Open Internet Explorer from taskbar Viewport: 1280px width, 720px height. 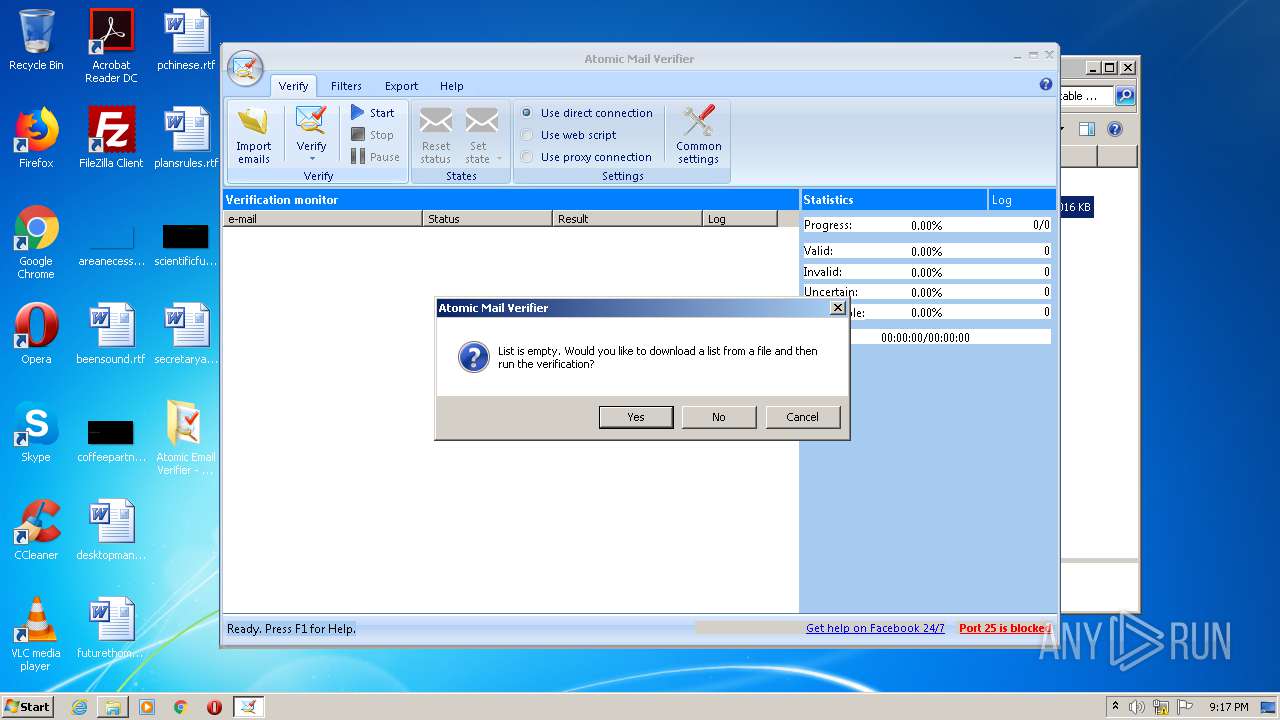click(79, 707)
